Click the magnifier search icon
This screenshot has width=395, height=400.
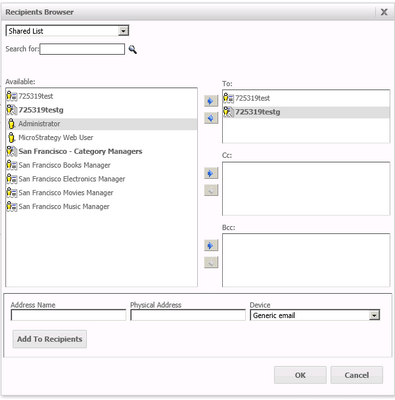click(x=133, y=50)
